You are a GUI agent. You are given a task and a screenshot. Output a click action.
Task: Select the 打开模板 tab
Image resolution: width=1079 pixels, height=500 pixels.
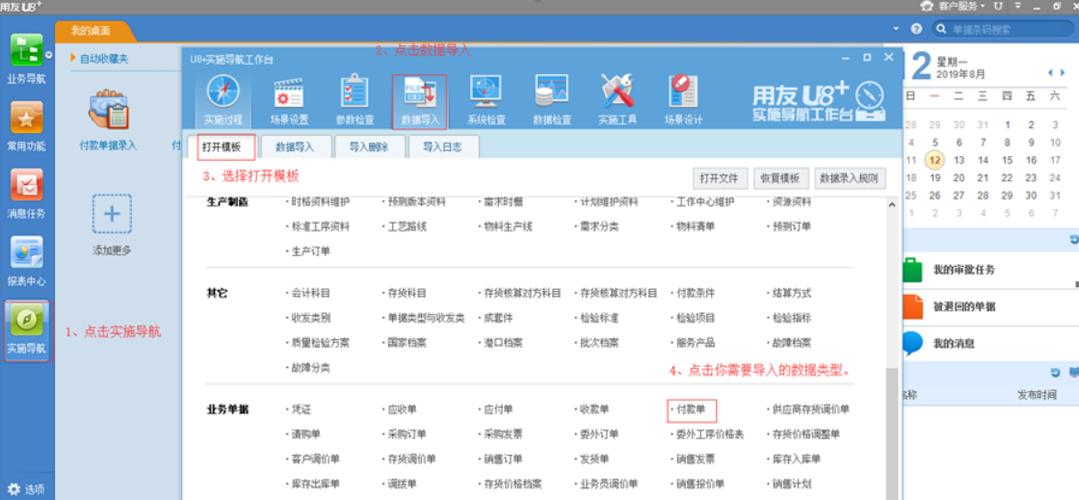coord(226,147)
